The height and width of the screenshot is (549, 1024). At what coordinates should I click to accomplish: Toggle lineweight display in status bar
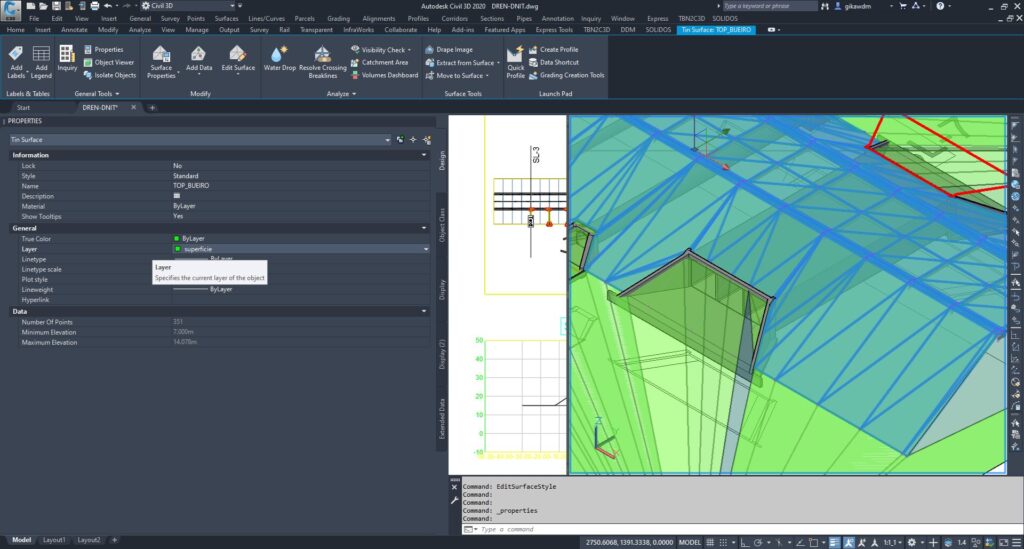[x=834, y=542]
